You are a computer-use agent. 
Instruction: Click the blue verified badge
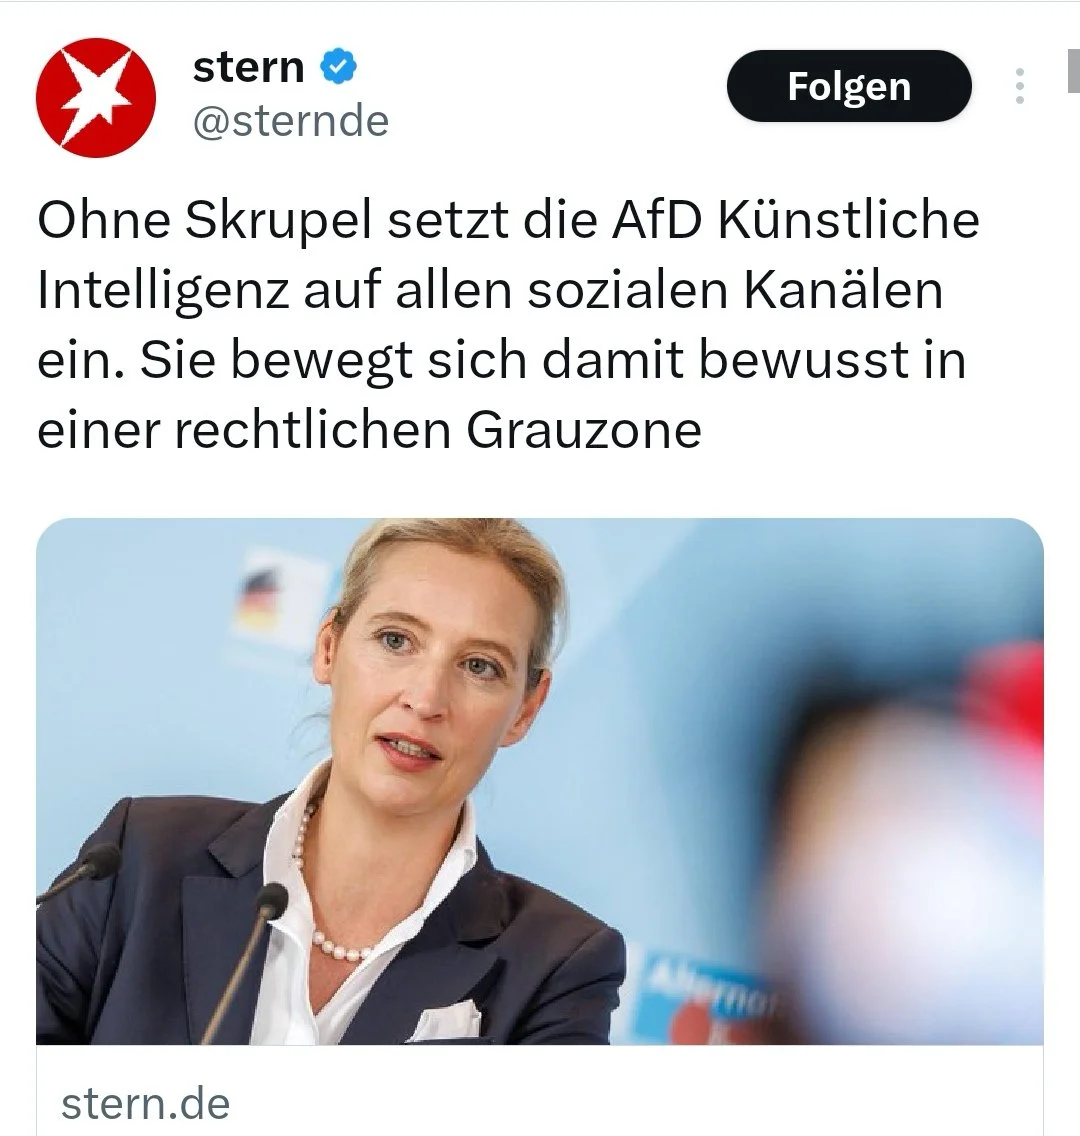point(338,67)
